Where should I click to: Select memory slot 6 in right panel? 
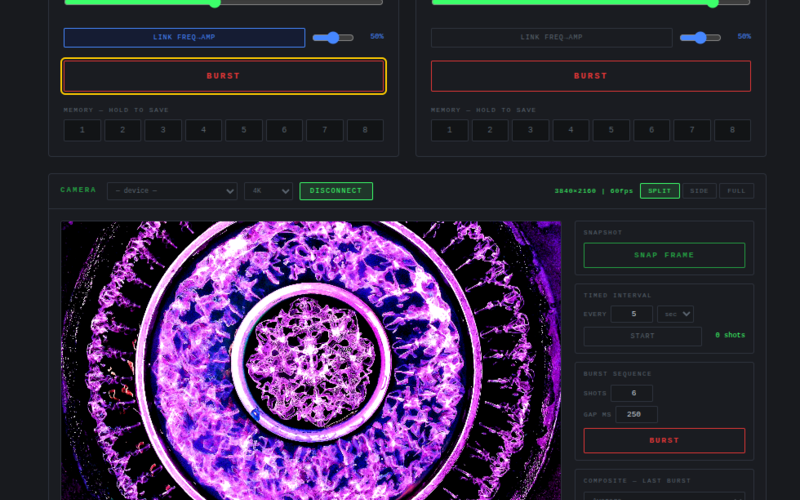pyautogui.click(x=652, y=130)
